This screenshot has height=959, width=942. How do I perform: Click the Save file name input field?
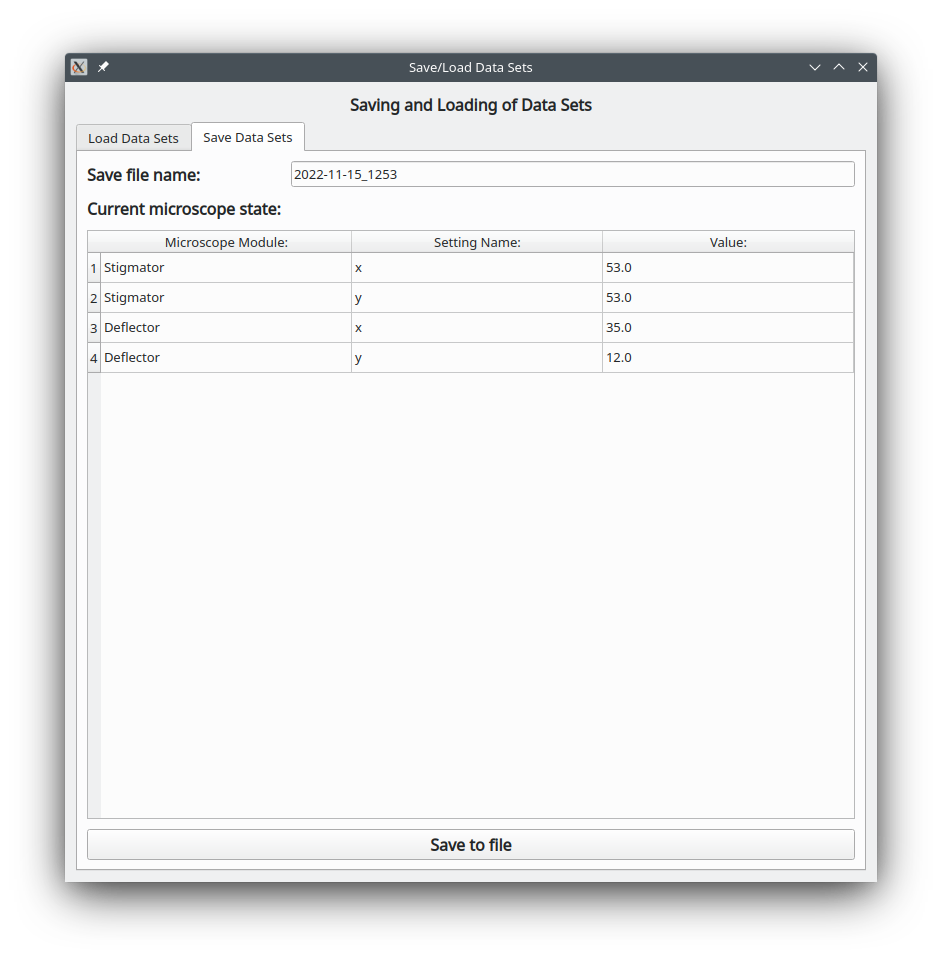[573, 174]
